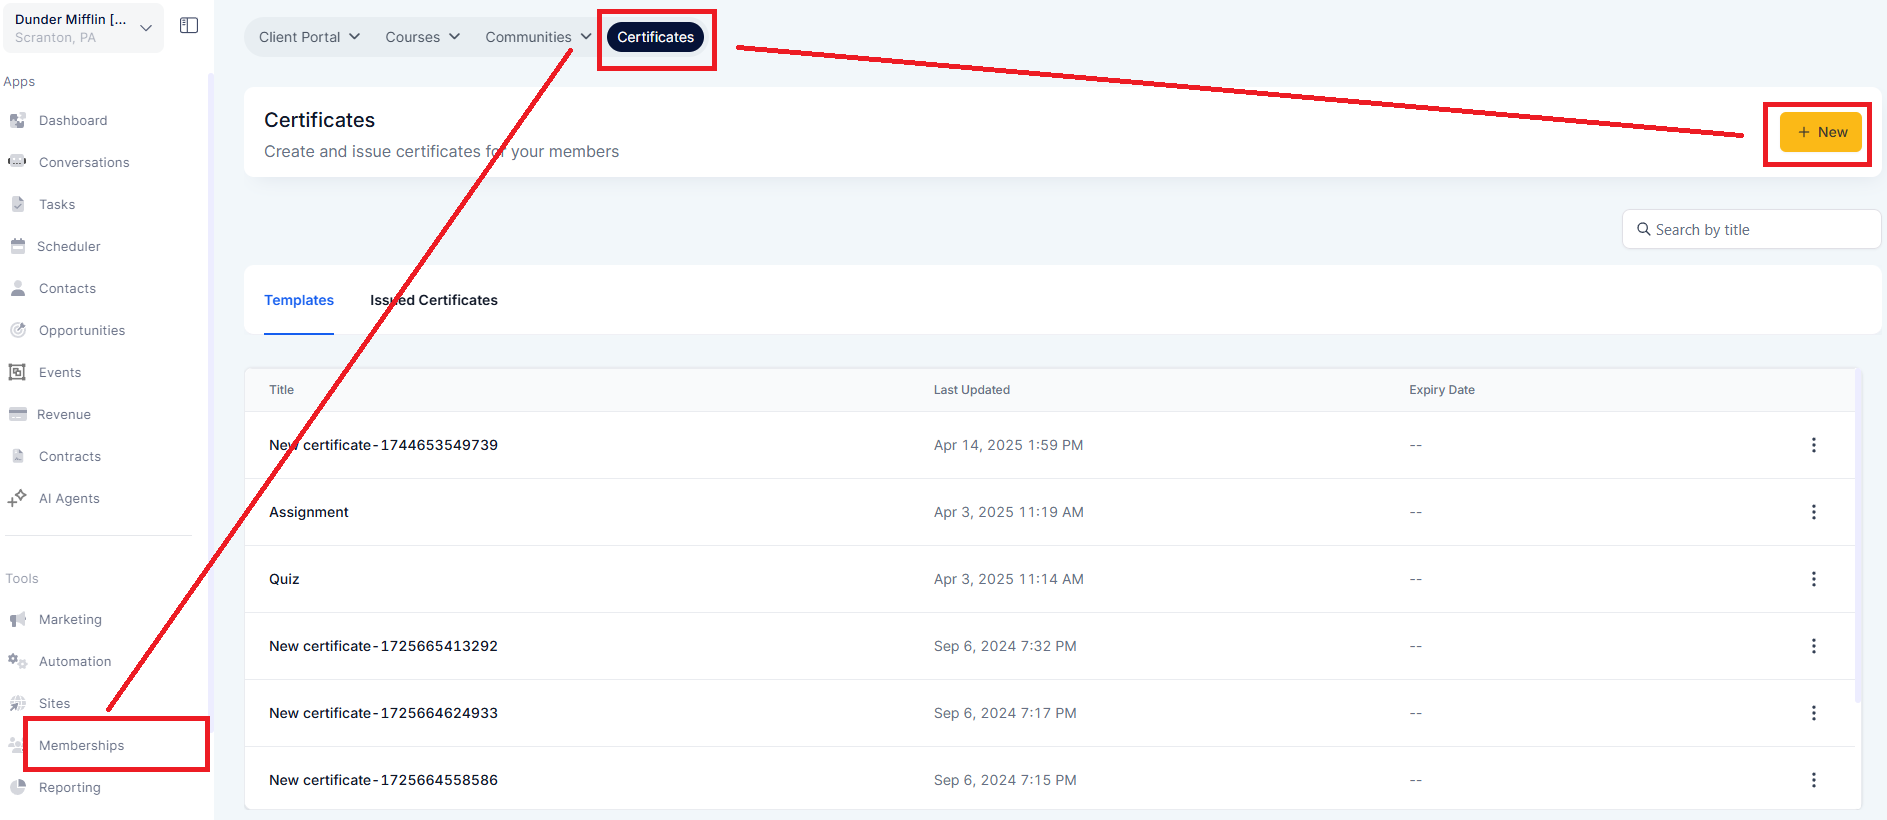Click the Tasks sidebar icon

click(18, 204)
